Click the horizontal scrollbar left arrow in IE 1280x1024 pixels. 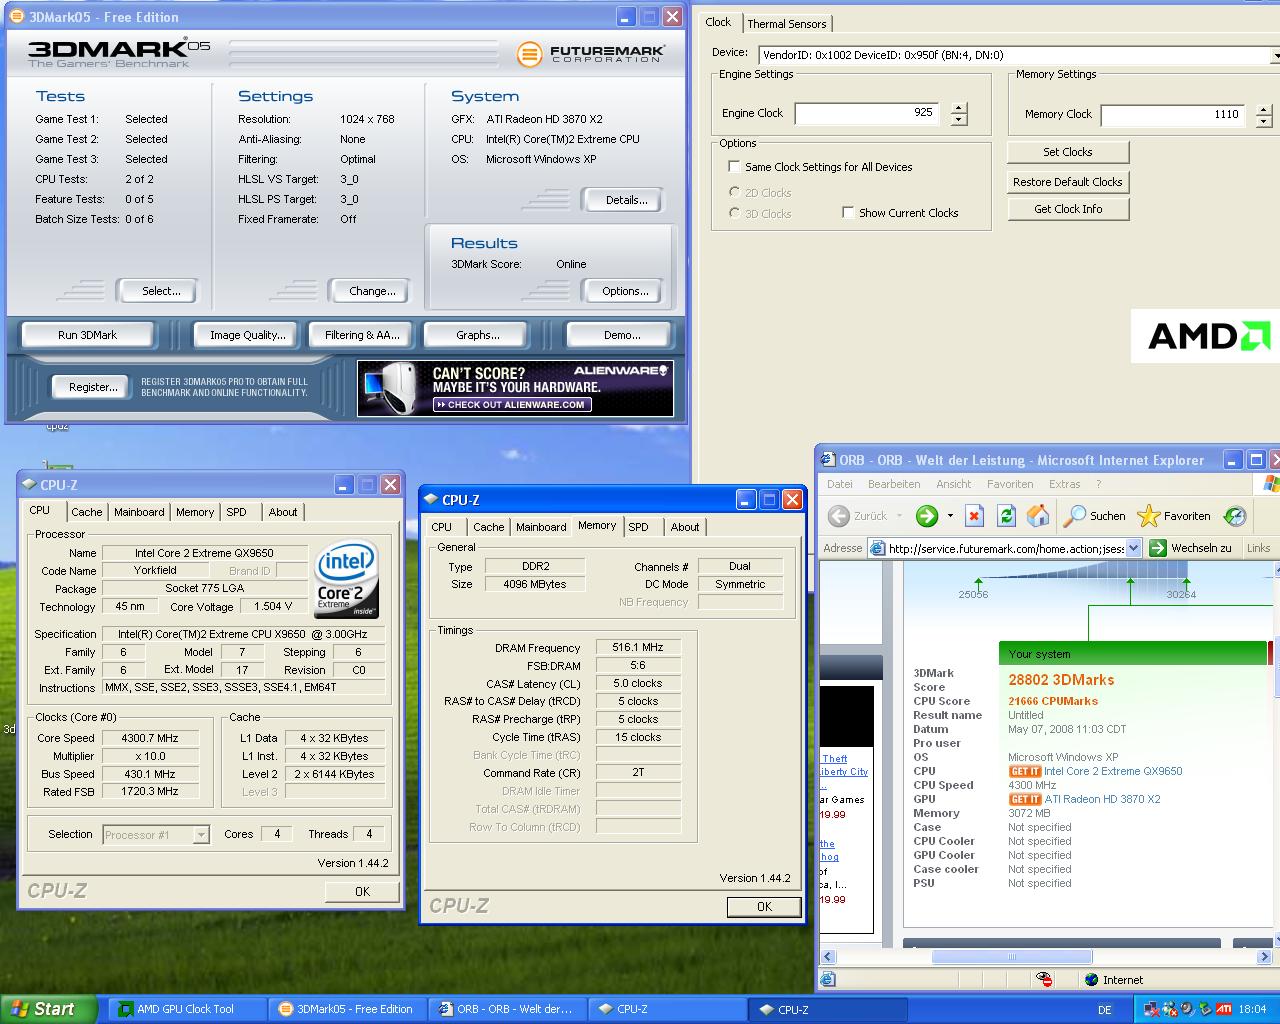coord(828,956)
